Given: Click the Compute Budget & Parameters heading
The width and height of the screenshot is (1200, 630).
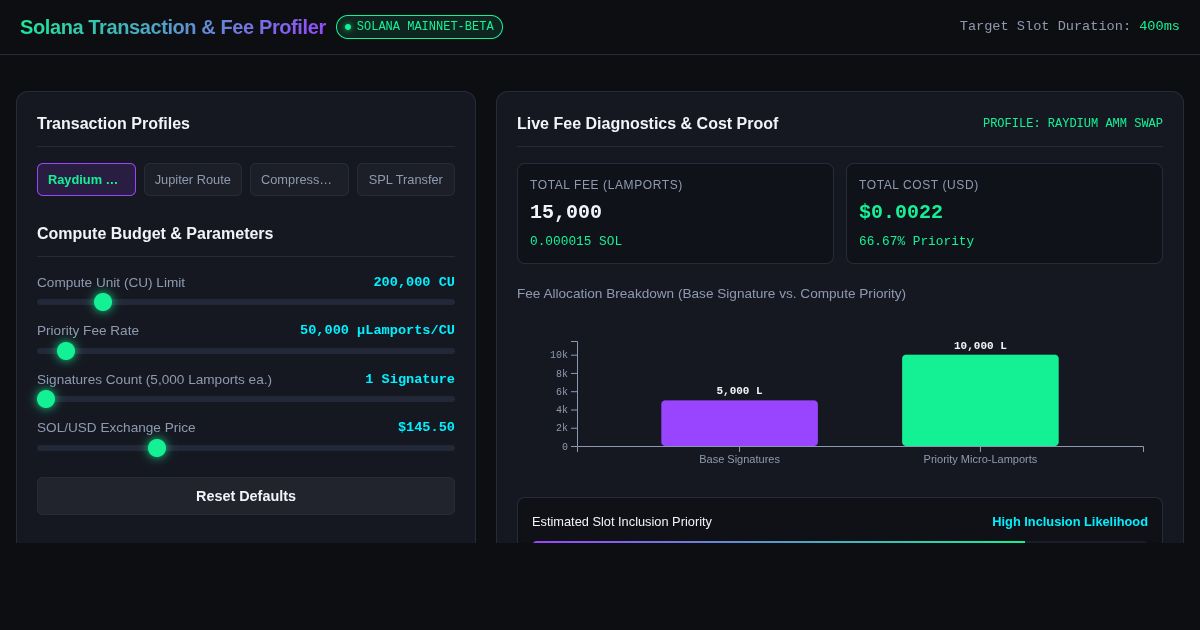Looking at the screenshot, I should (155, 234).
